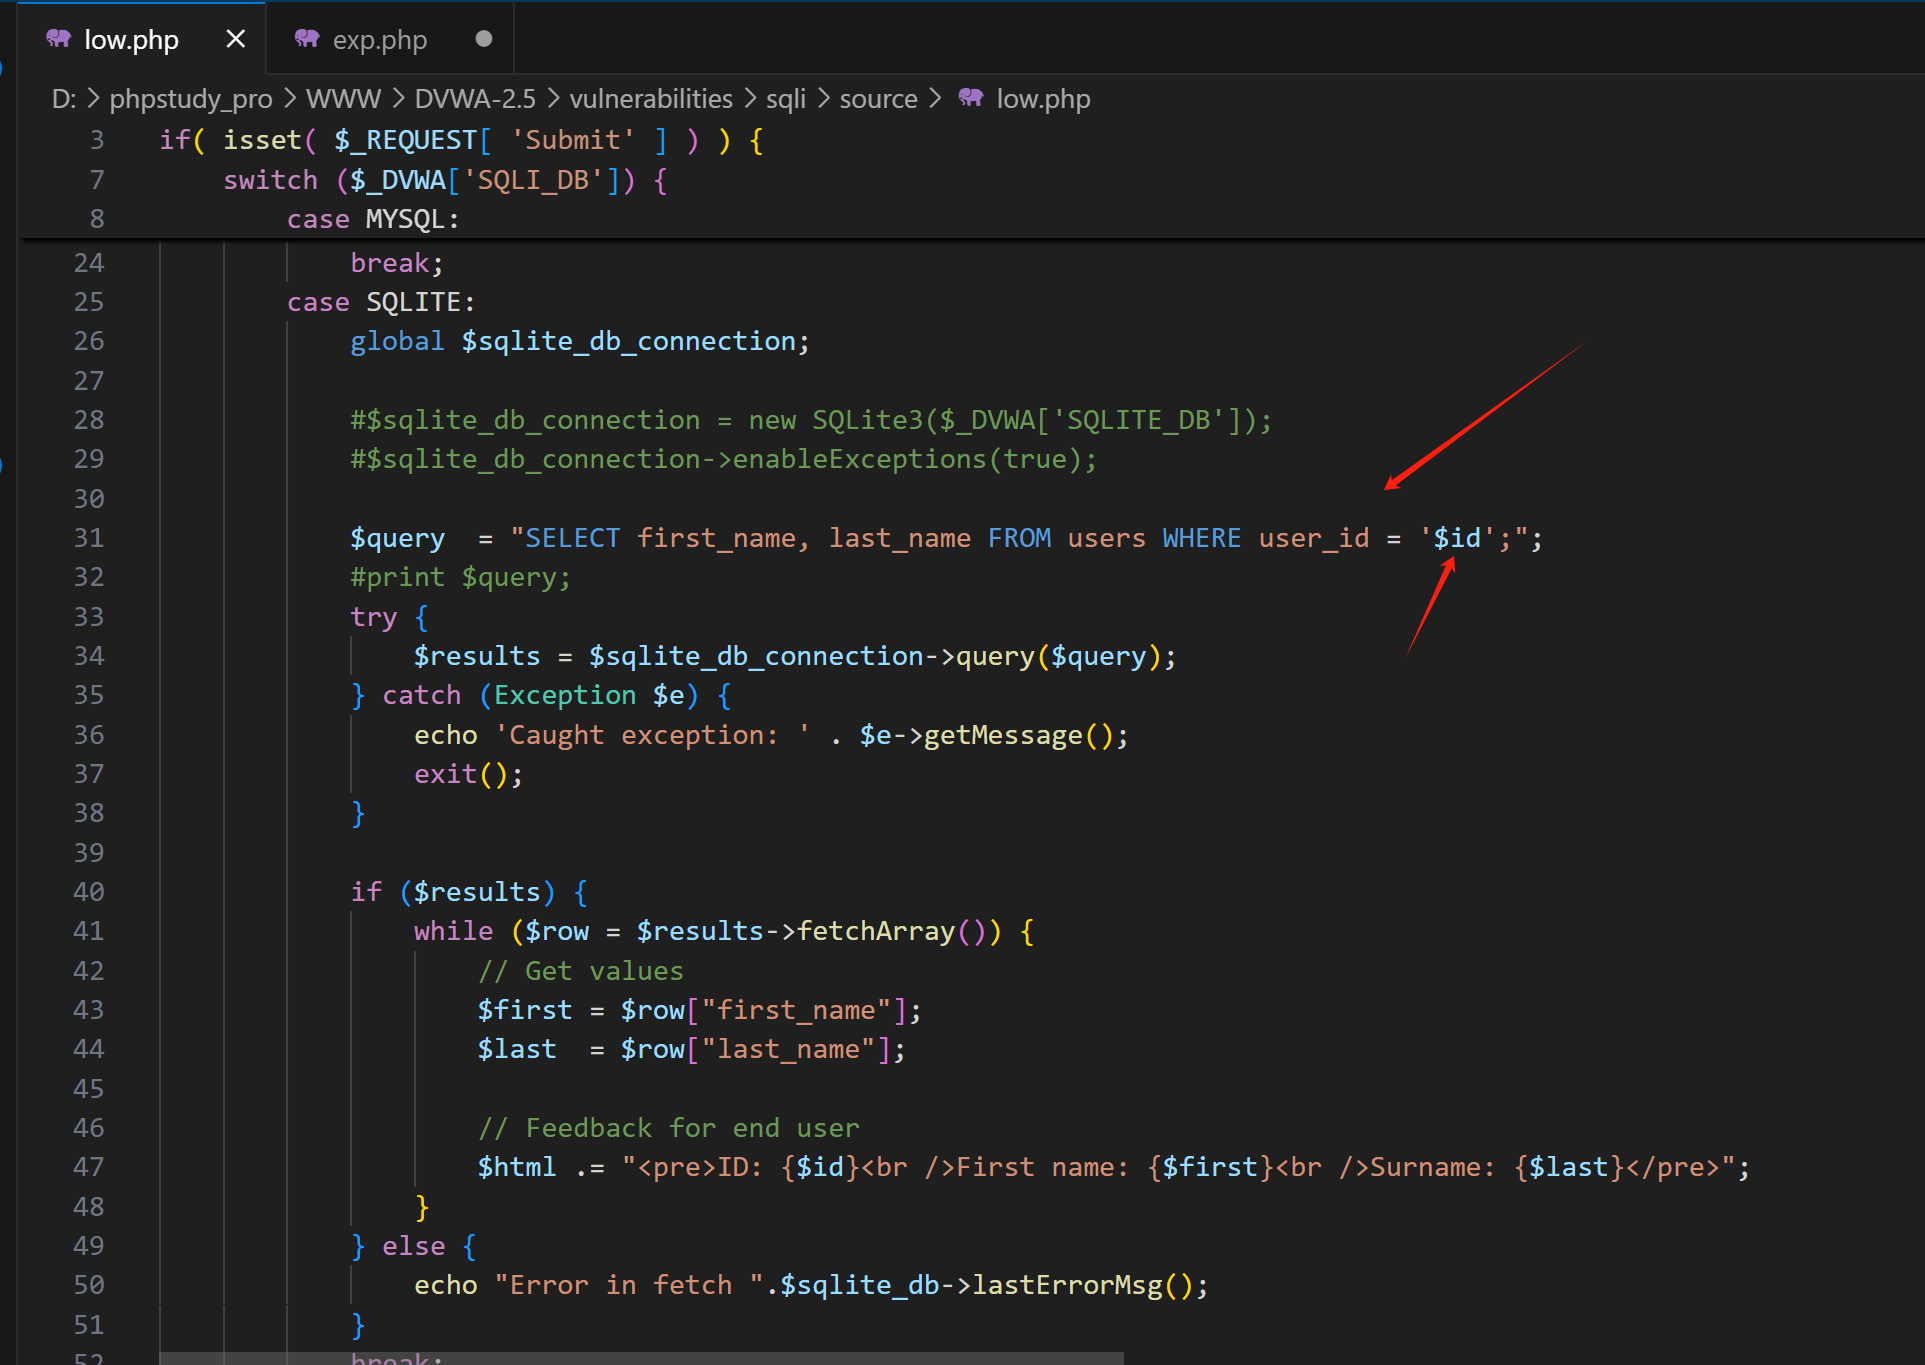Click the source breadcrumb item
Screen dimensions: 1925x1365
(x=878, y=99)
